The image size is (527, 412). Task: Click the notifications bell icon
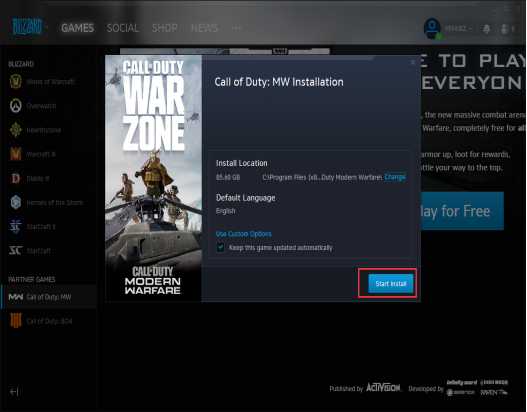click(486, 29)
